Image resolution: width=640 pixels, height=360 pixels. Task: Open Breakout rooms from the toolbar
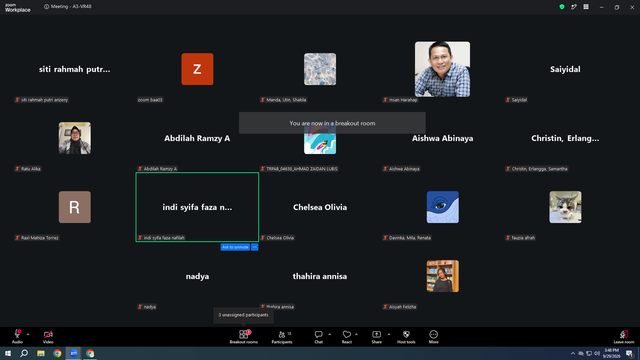244,336
